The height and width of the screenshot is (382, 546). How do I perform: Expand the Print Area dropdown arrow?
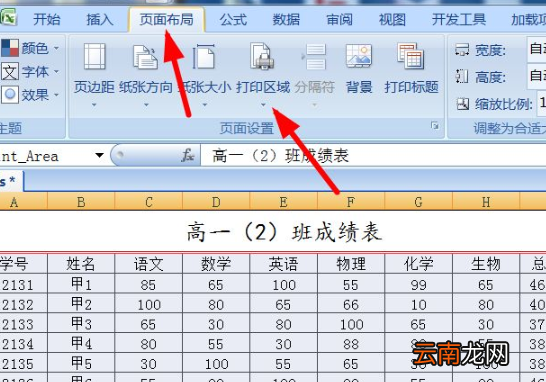[x=263, y=105]
